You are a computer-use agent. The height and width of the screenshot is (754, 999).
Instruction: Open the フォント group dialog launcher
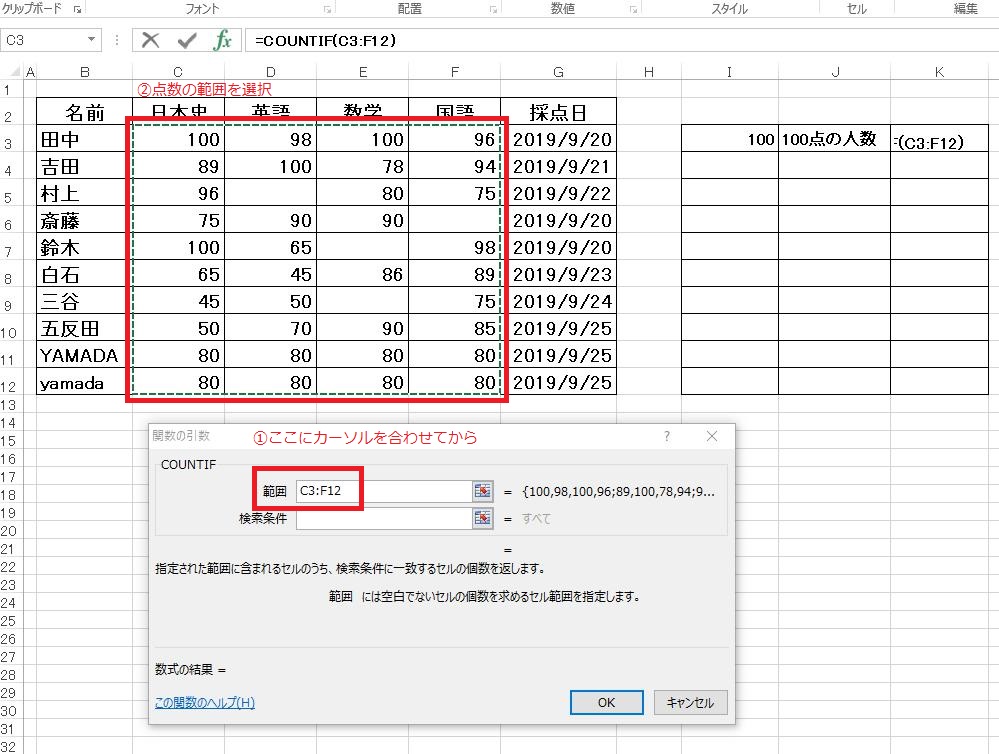click(x=327, y=9)
